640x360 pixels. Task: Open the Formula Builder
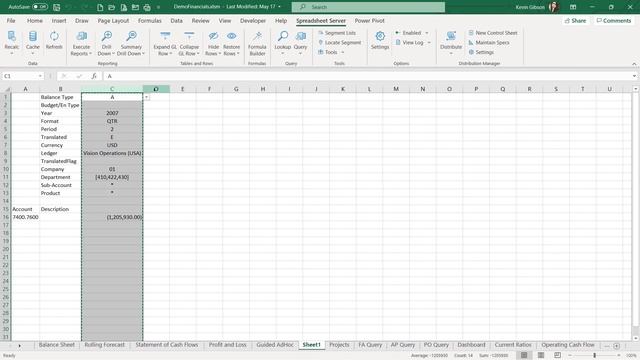pyautogui.click(x=257, y=43)
